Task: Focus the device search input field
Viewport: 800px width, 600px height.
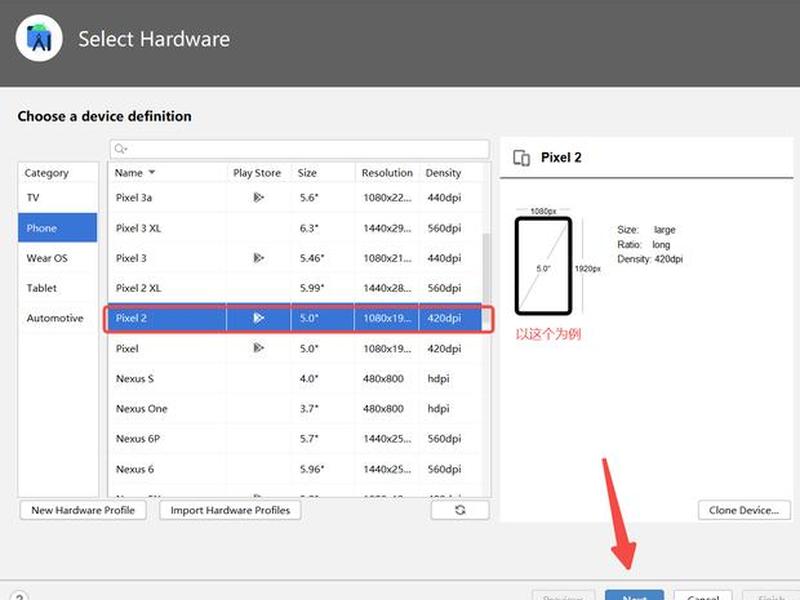Action: pyautogui.click(x=299, y=149)
